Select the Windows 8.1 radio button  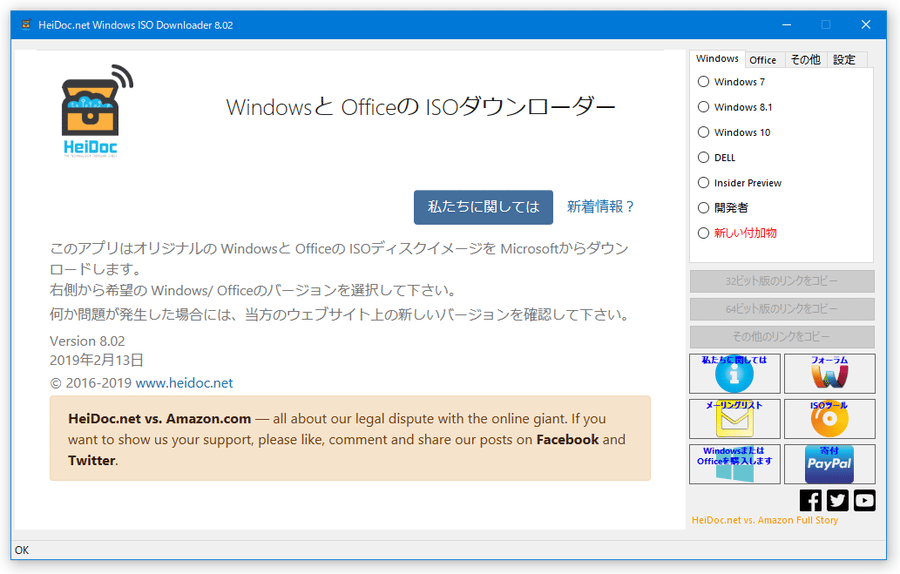704,107
